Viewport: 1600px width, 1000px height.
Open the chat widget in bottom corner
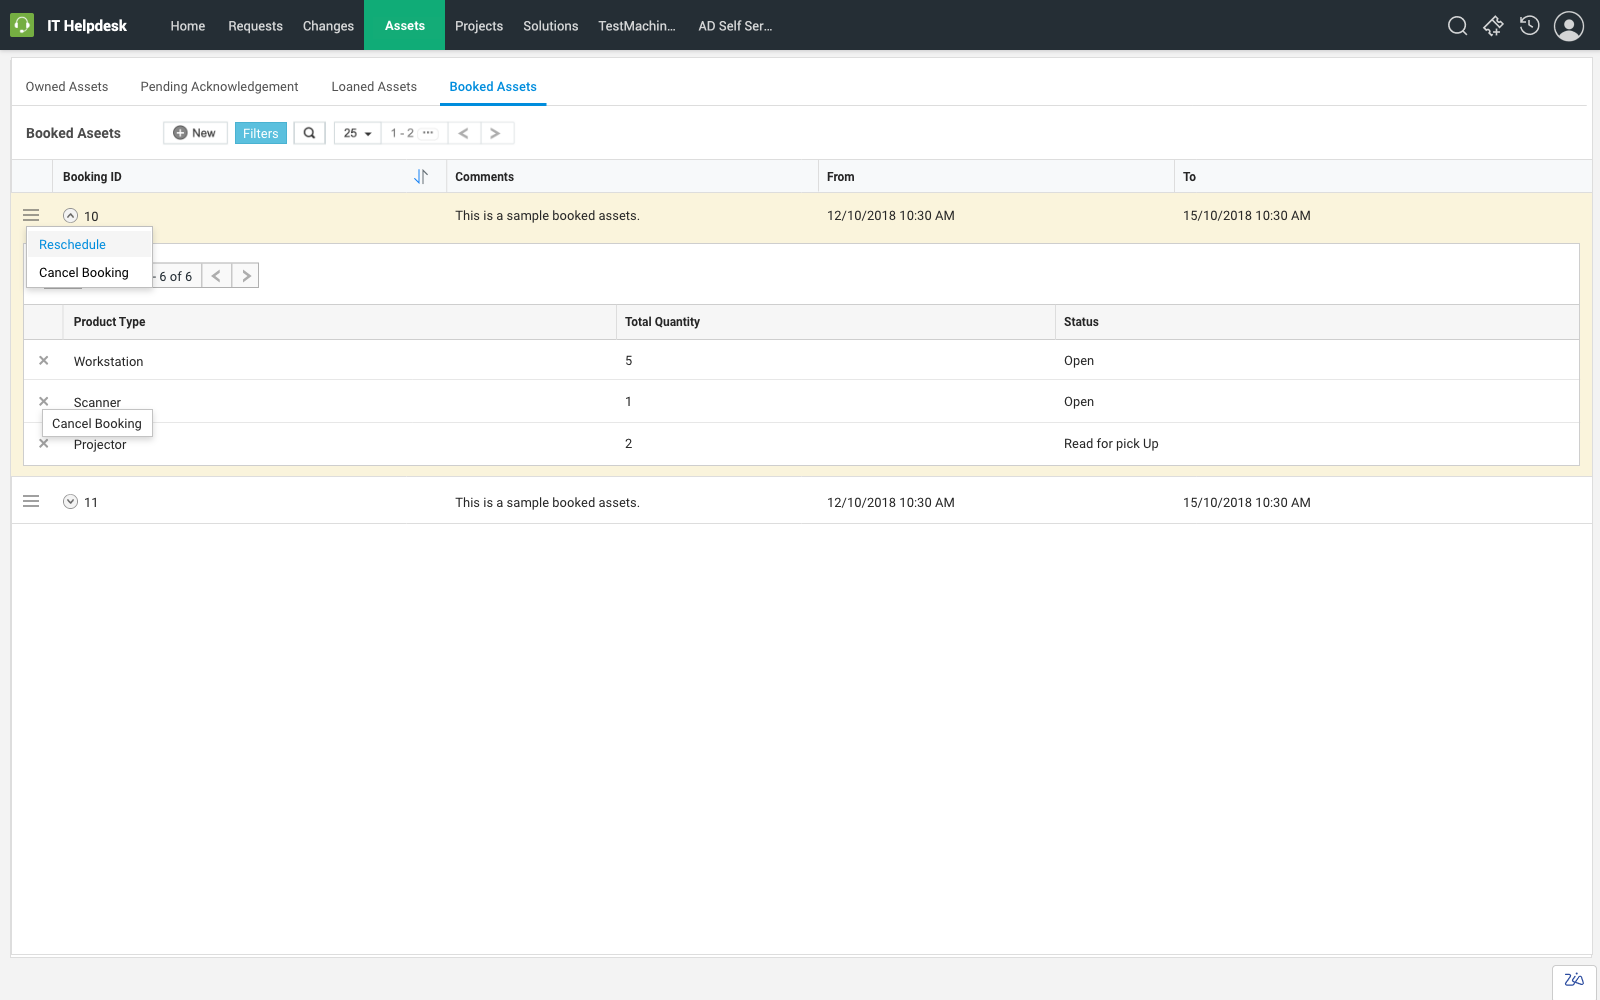1573,981
